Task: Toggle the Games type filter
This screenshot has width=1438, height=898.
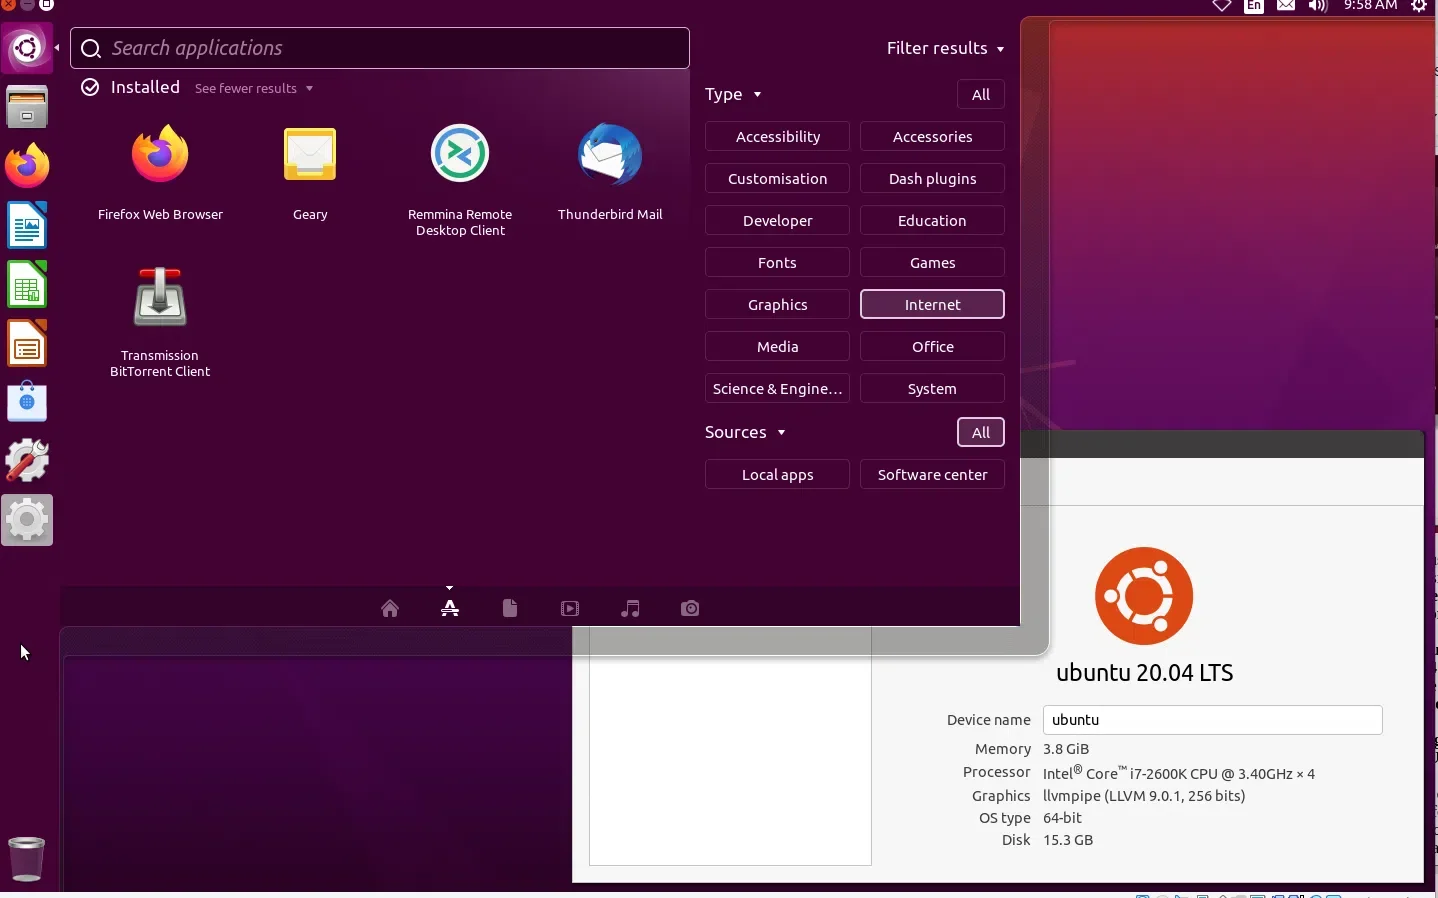Action: tap(933, 263)
